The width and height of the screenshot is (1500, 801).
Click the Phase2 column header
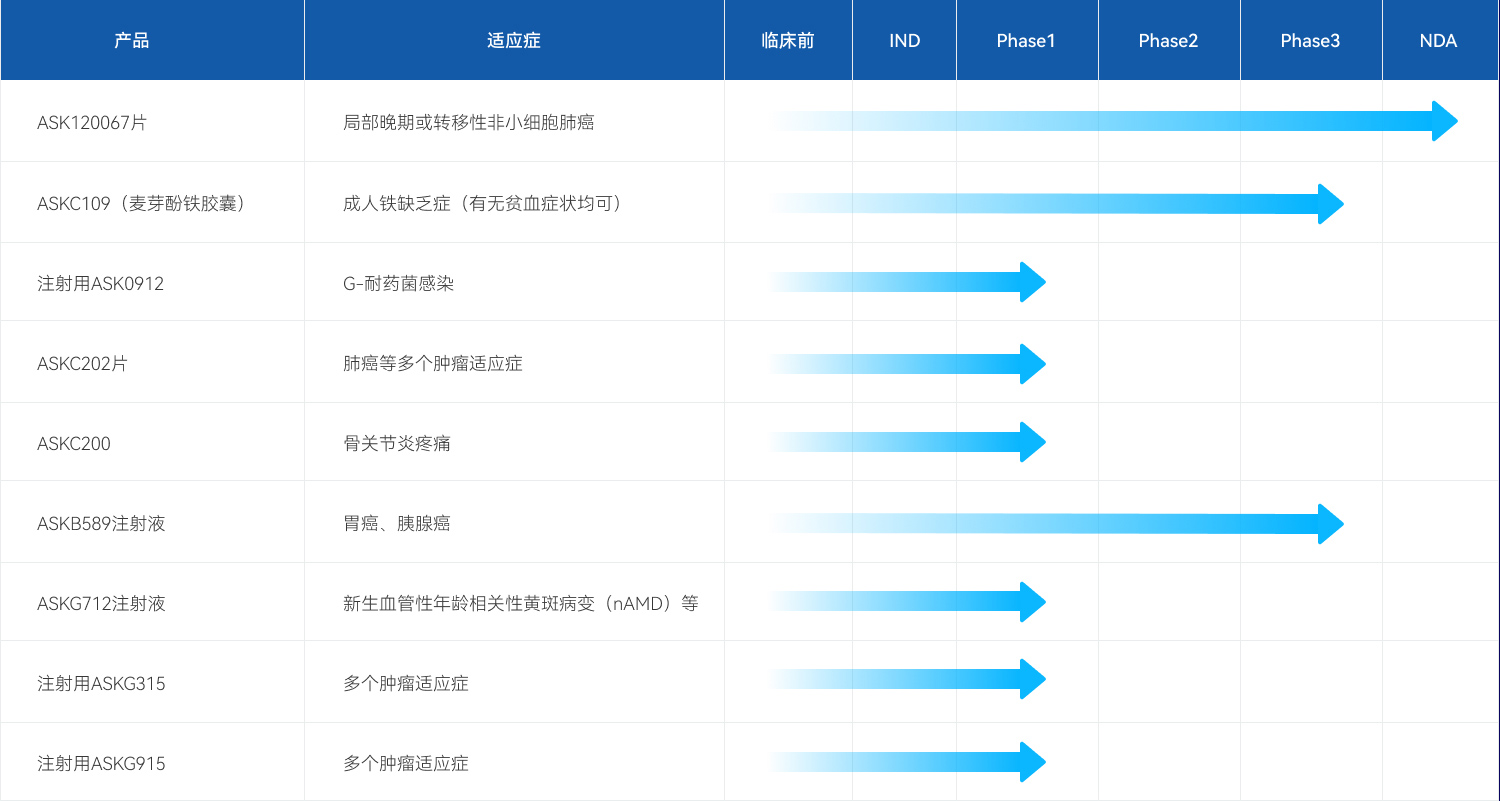1169,40
